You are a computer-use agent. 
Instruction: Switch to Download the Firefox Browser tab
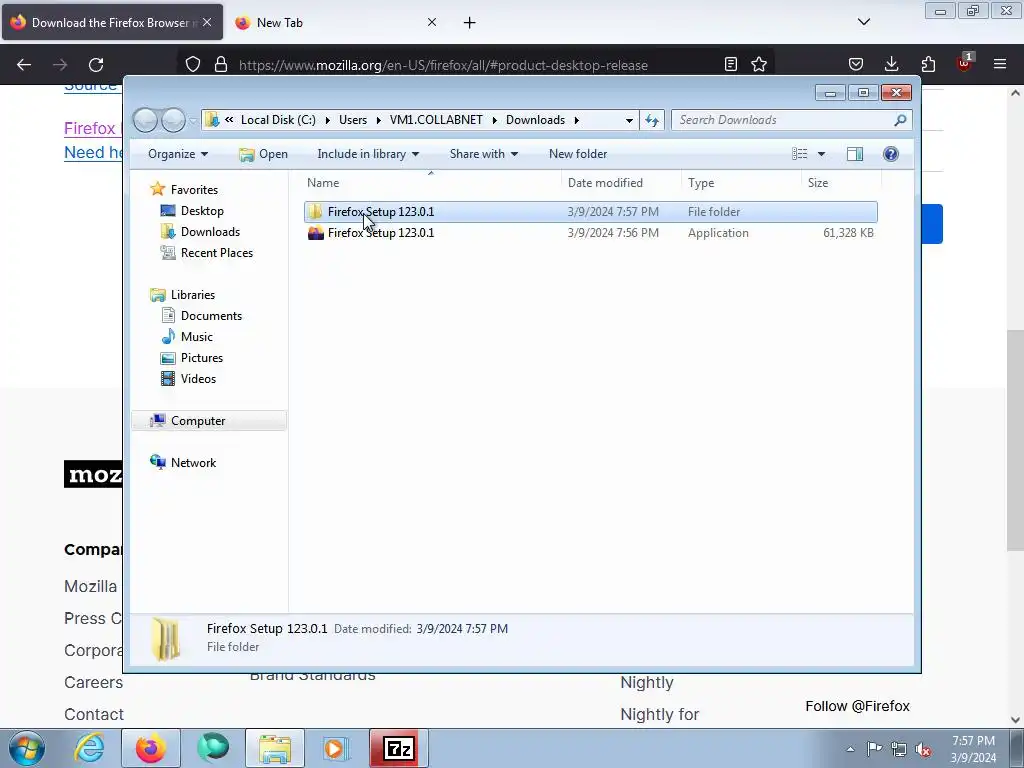(112, 22)
